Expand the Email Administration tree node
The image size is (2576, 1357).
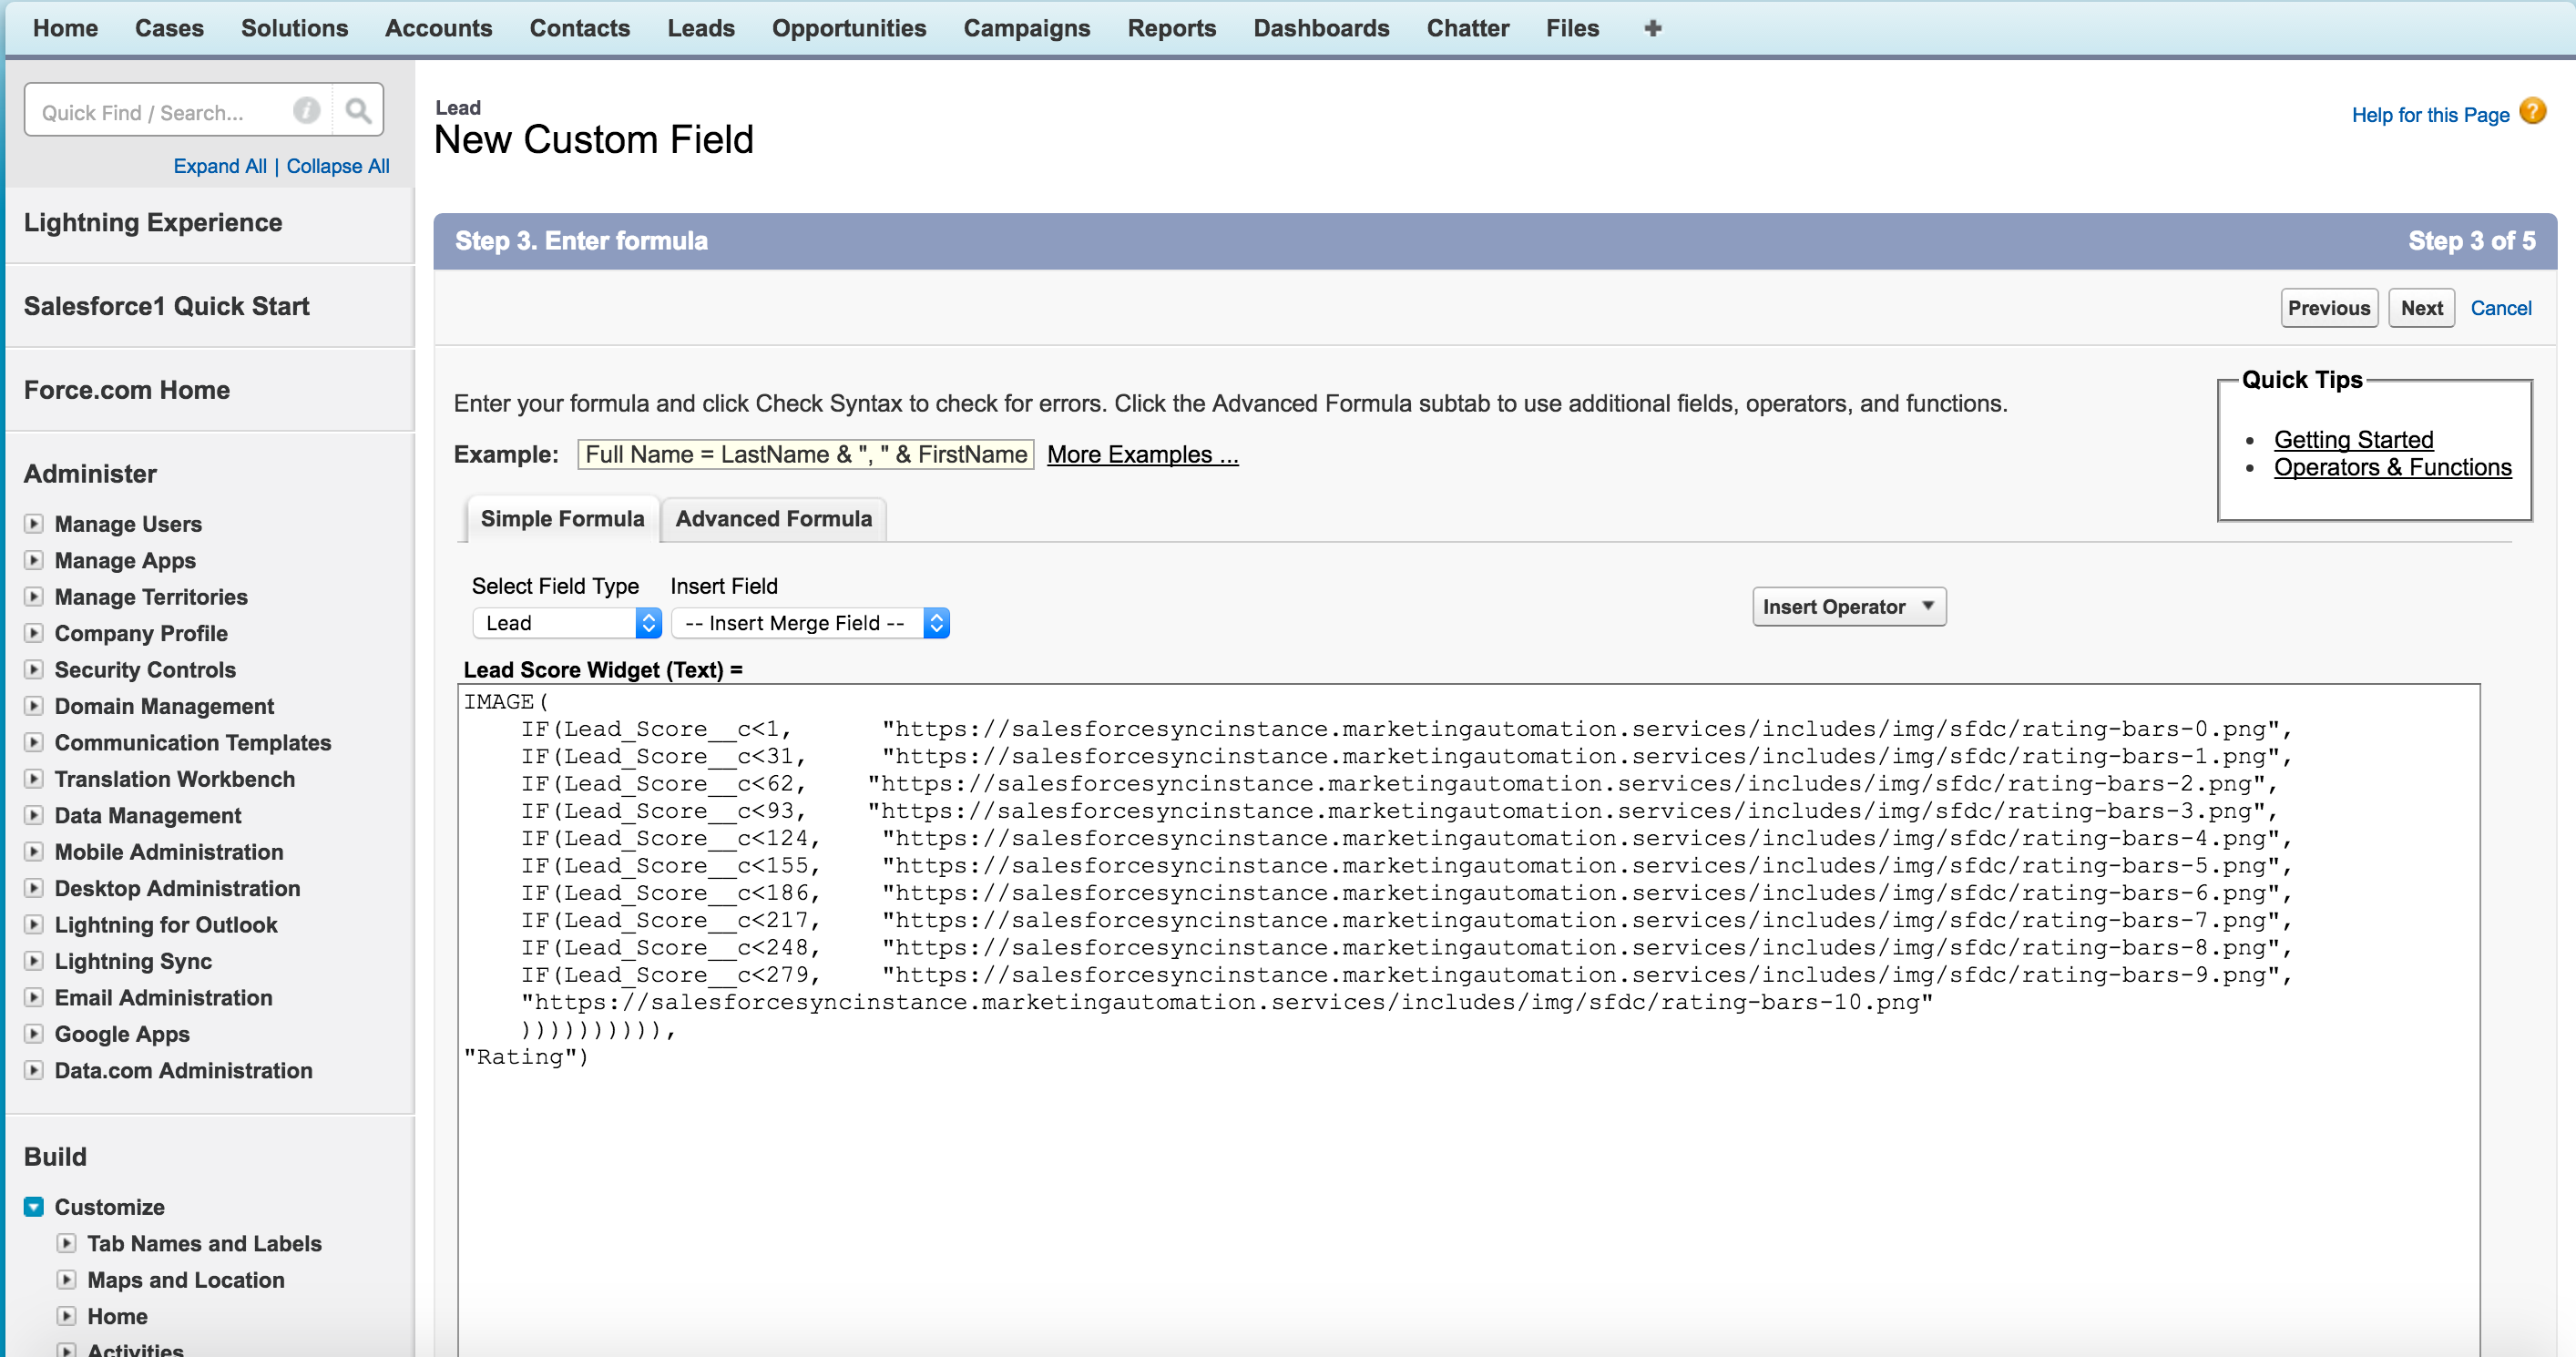34,997
